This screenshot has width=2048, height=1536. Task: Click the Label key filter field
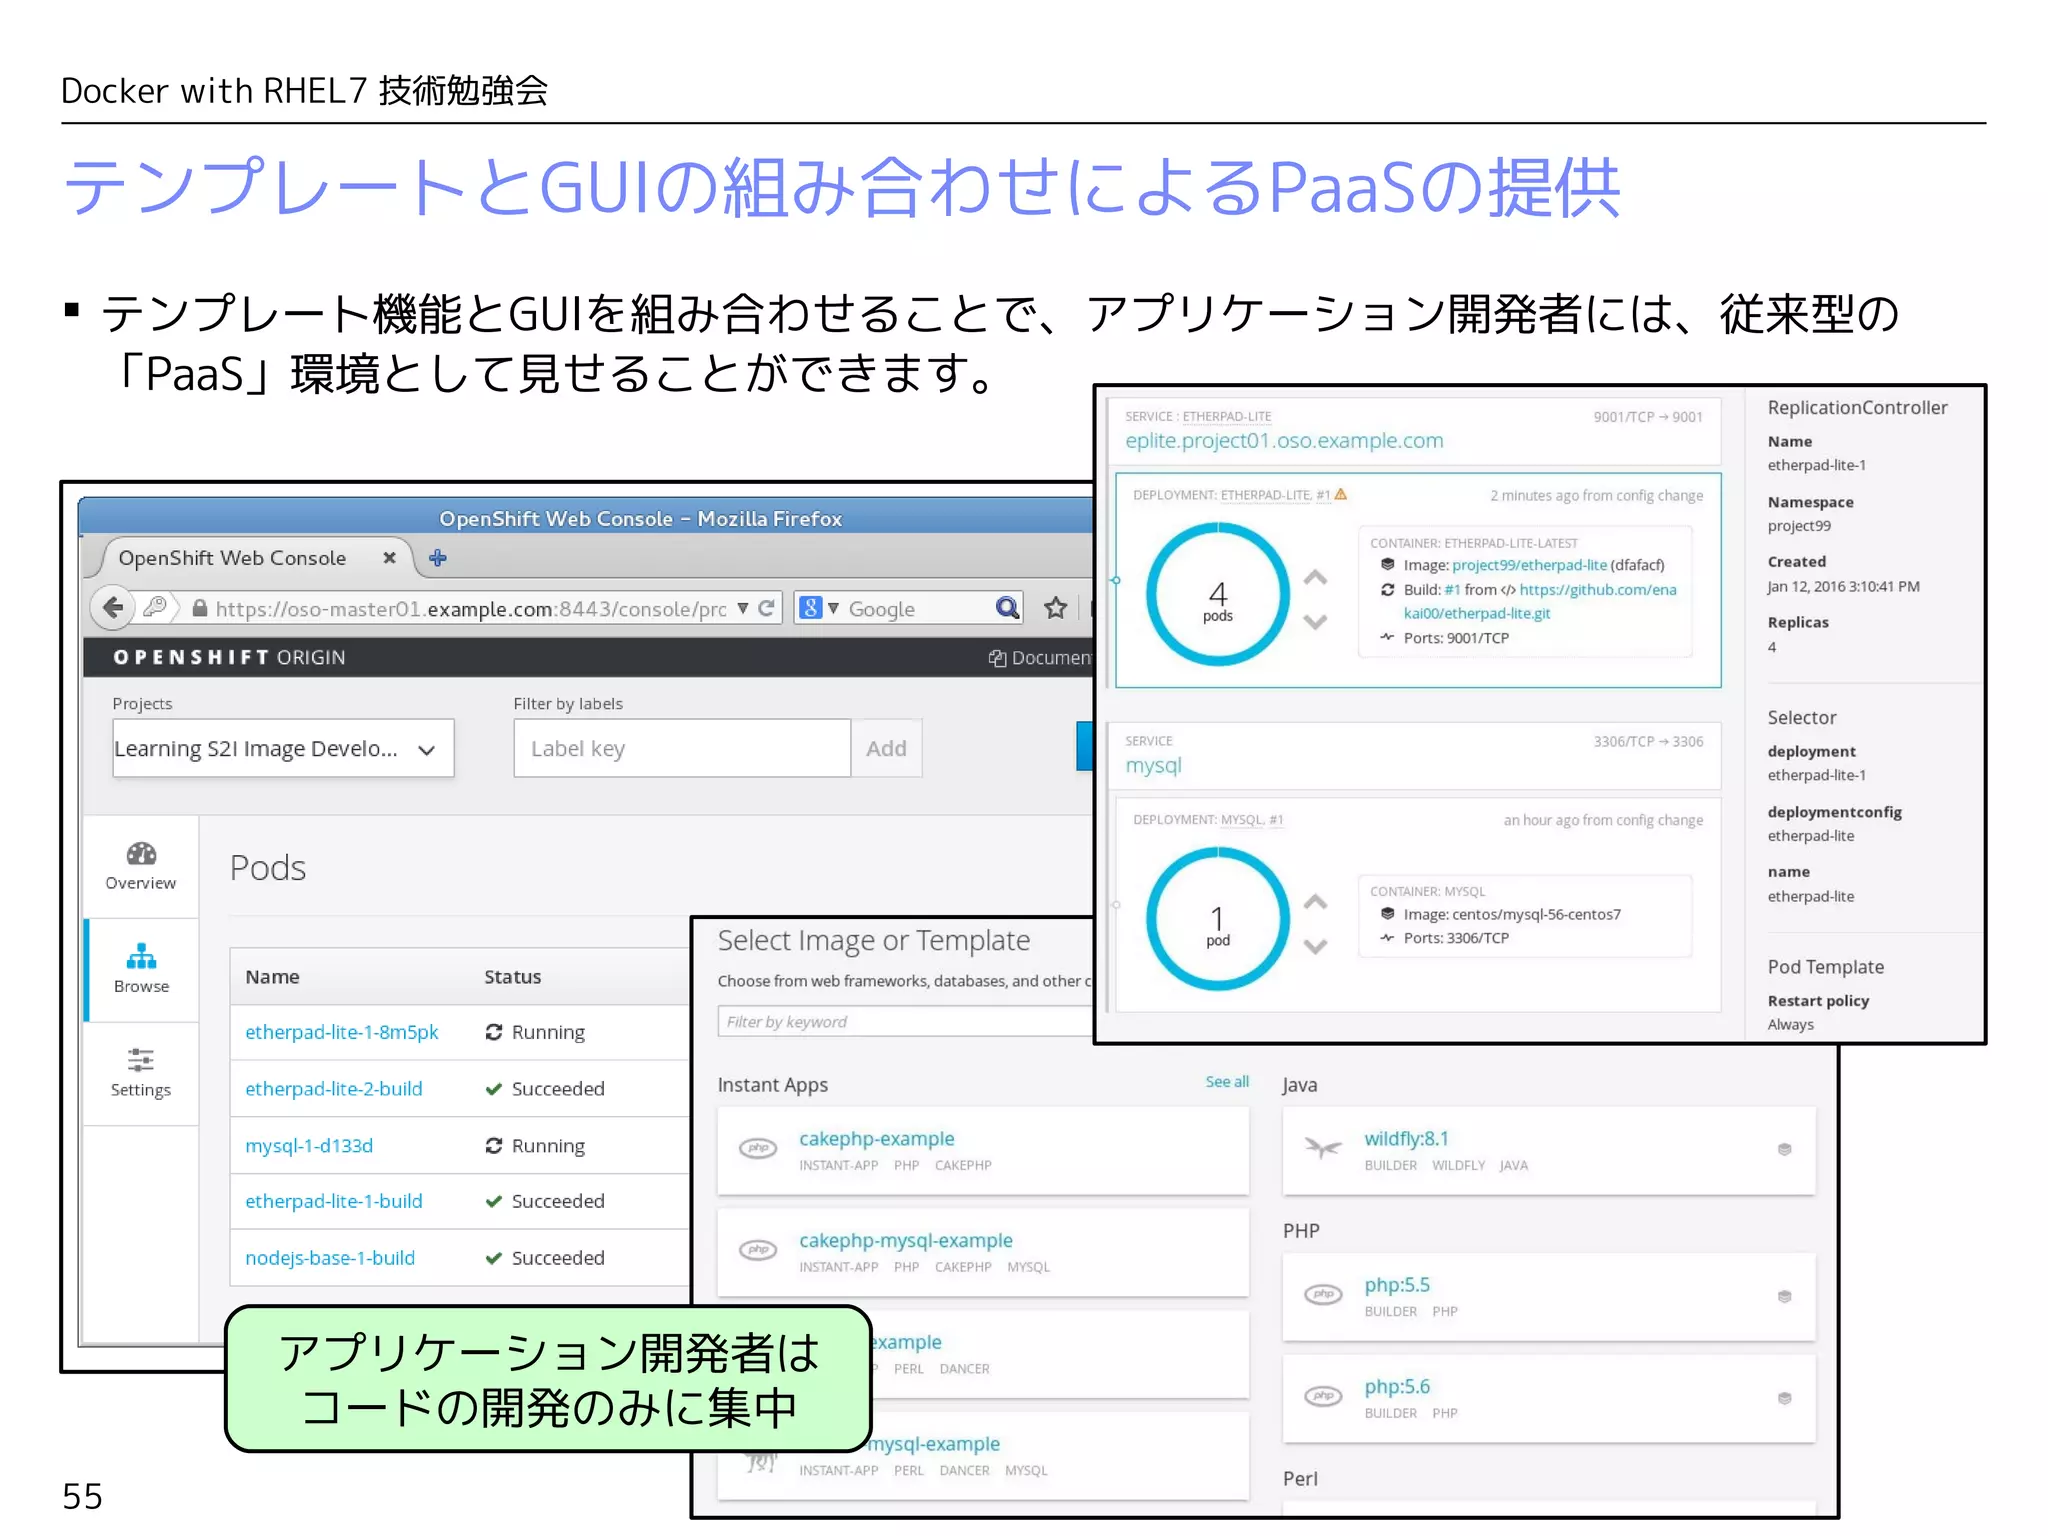[682, 748]
